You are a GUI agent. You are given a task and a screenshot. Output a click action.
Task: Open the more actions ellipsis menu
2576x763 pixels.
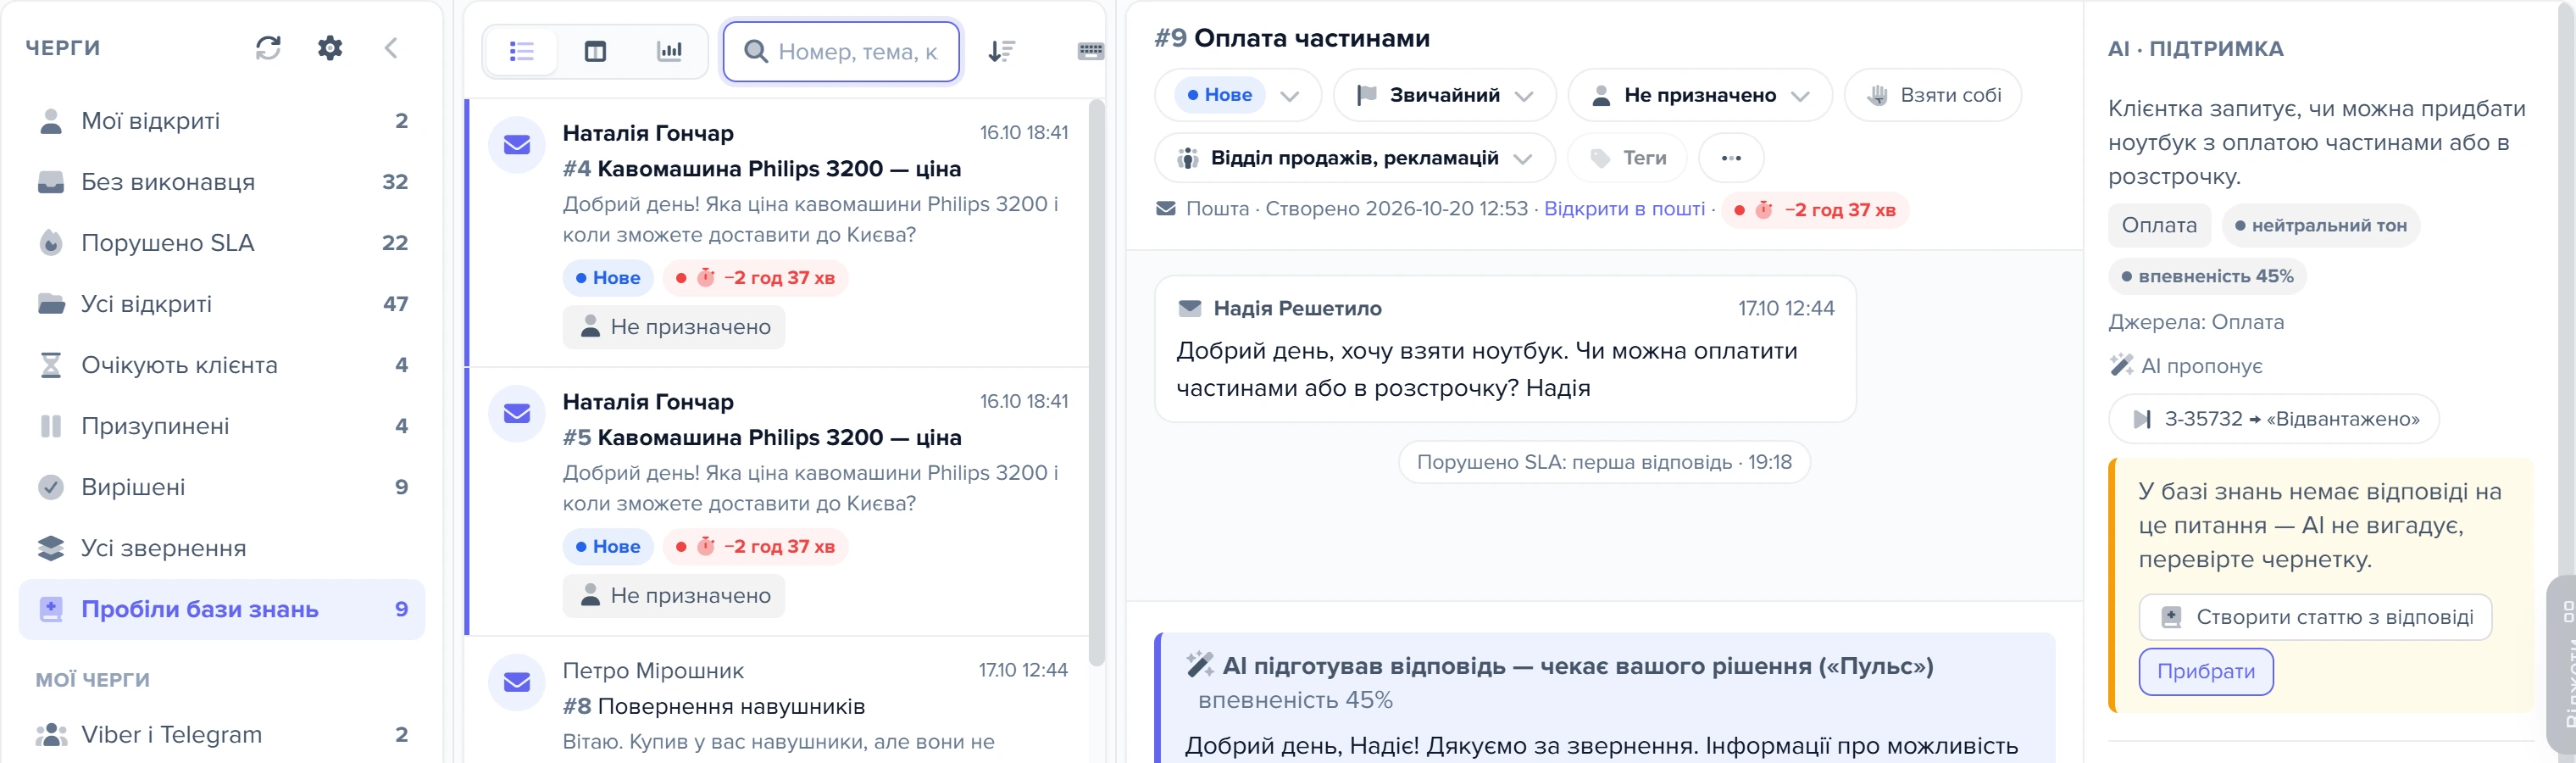(1731, 158)
